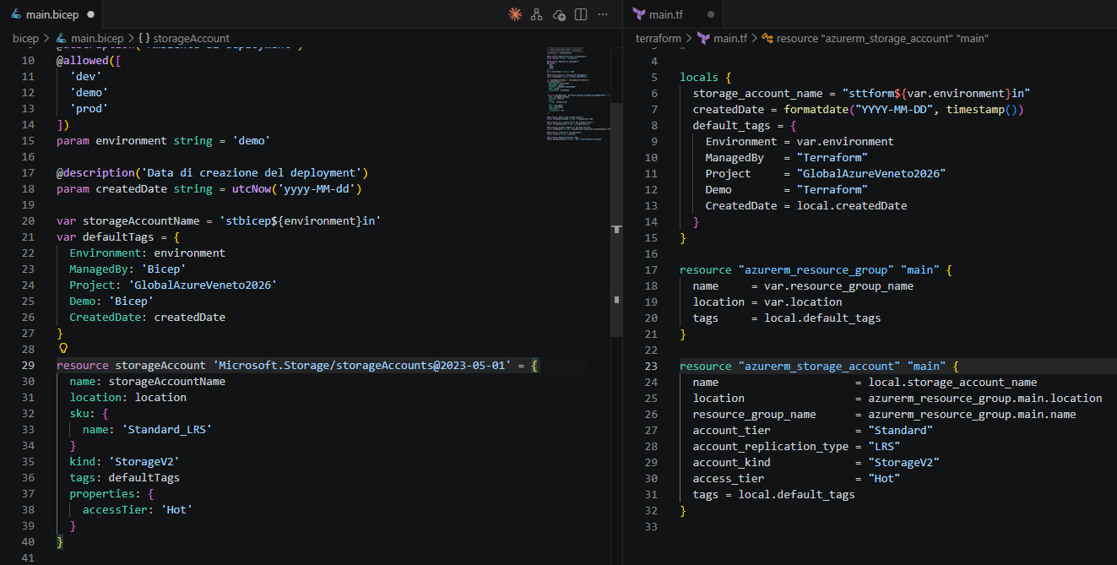This screenshot has width=1117, height=565.
Task: Select the main.bicep breadcrumb item
Action: (90, 38)
